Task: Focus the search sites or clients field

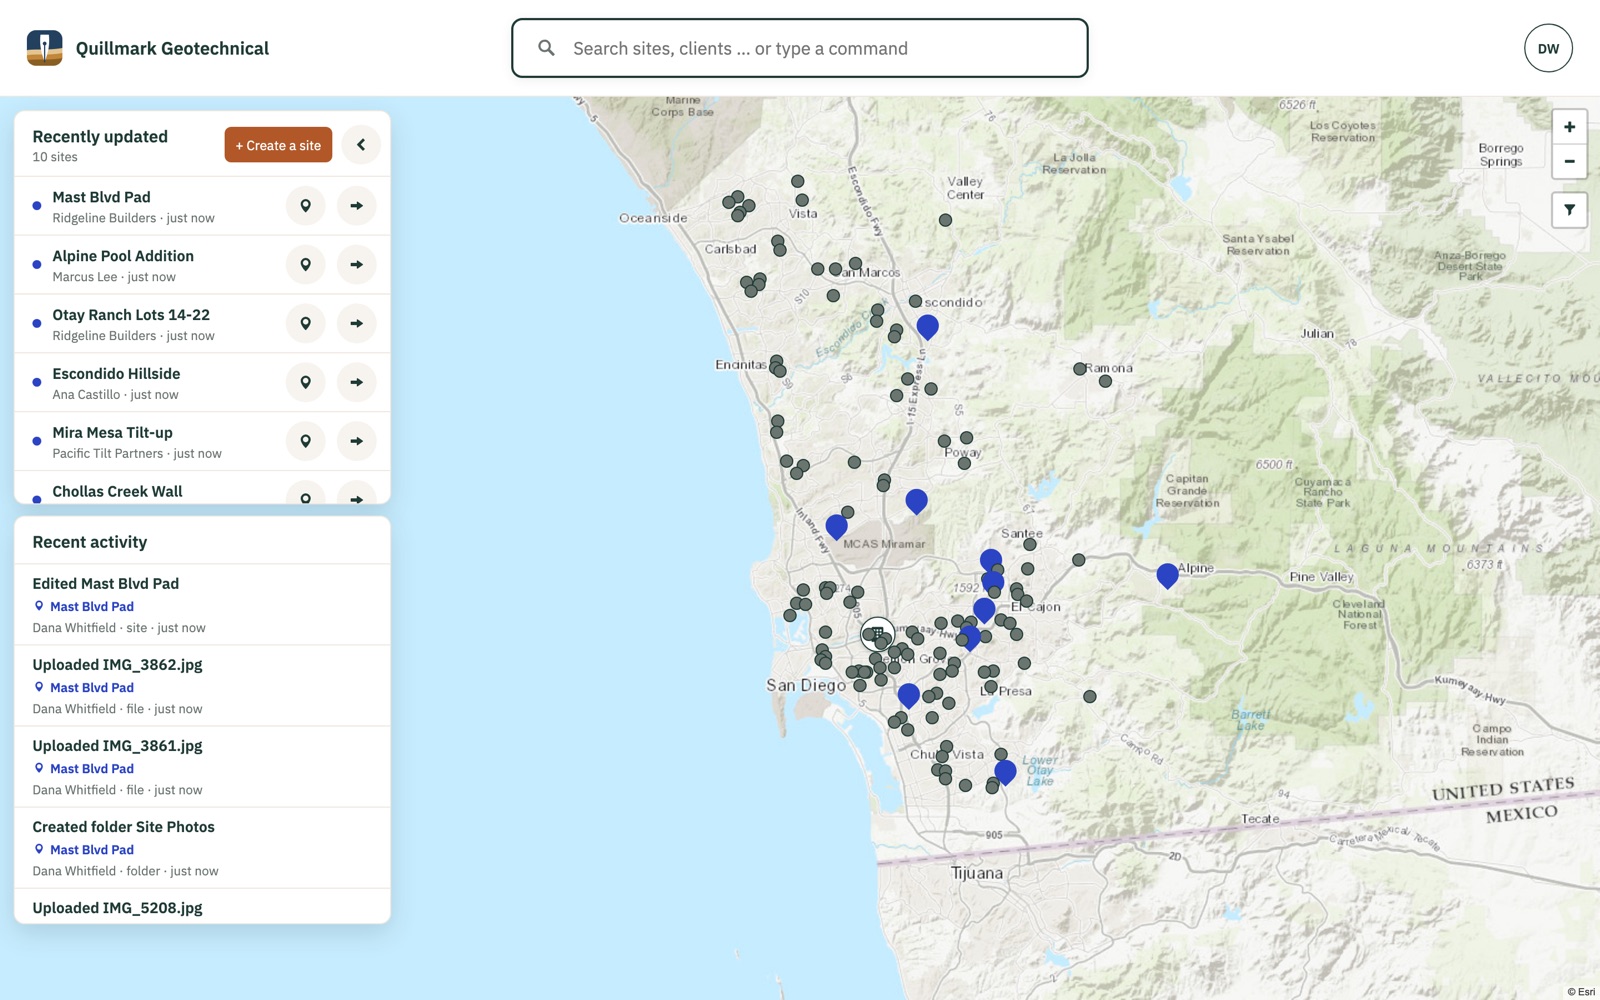Action: click(x=799, y=48)
